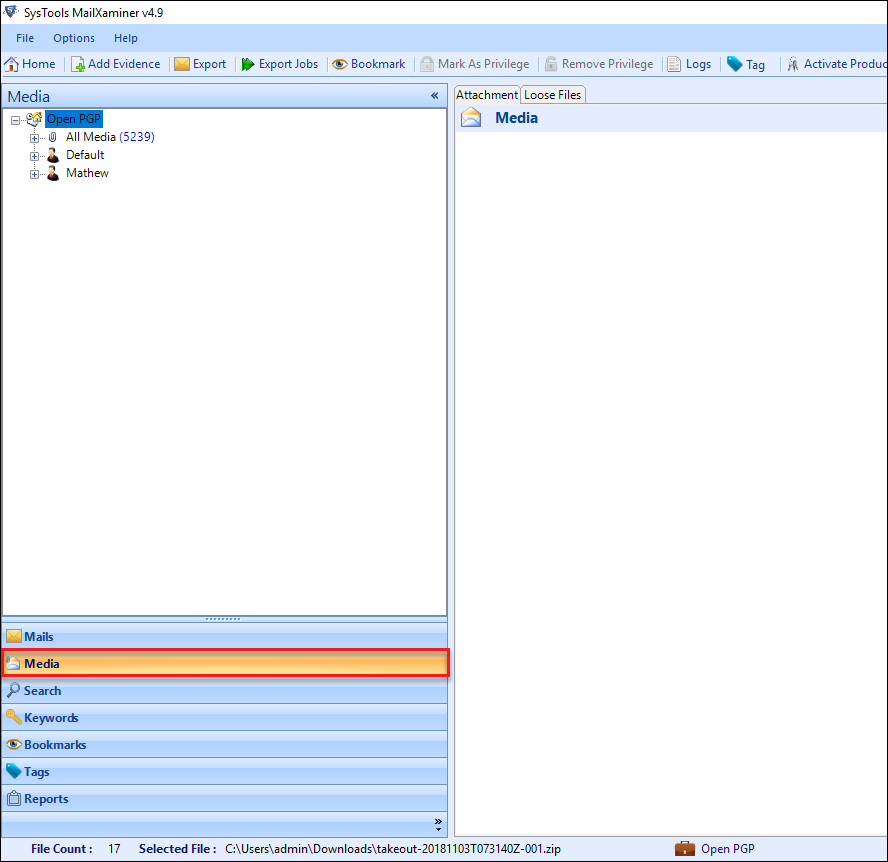Select All Media (5239) tree item
This screenshot has width=888, height=862.
(x=110, y=137)
